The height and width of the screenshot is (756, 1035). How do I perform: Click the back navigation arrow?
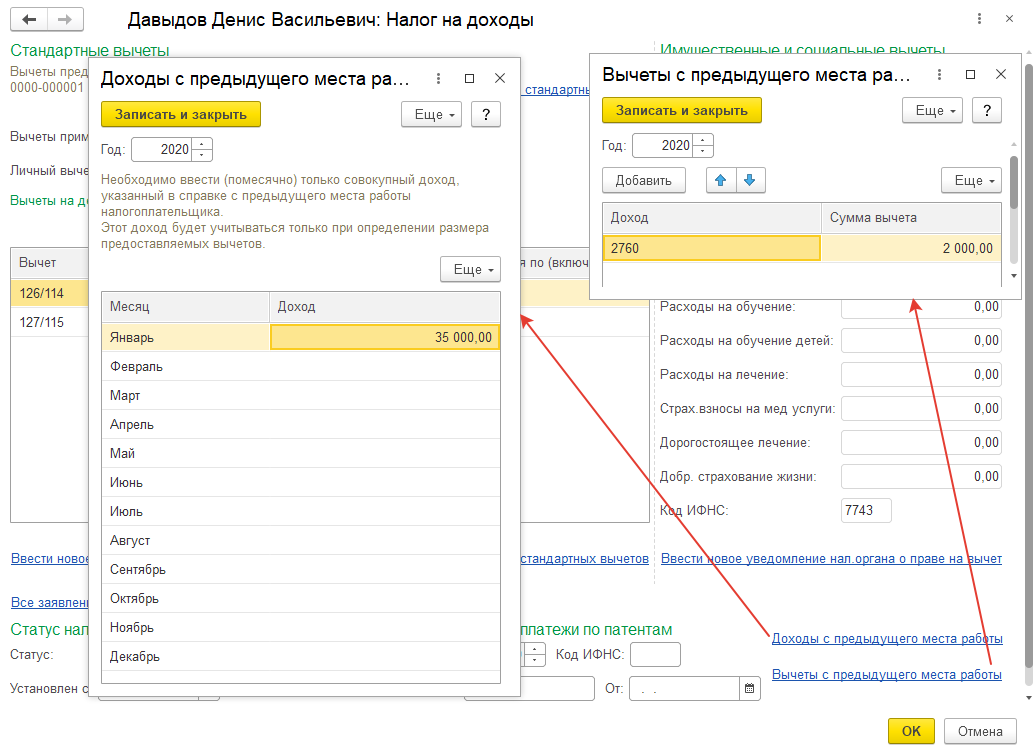tap(30, 19)
